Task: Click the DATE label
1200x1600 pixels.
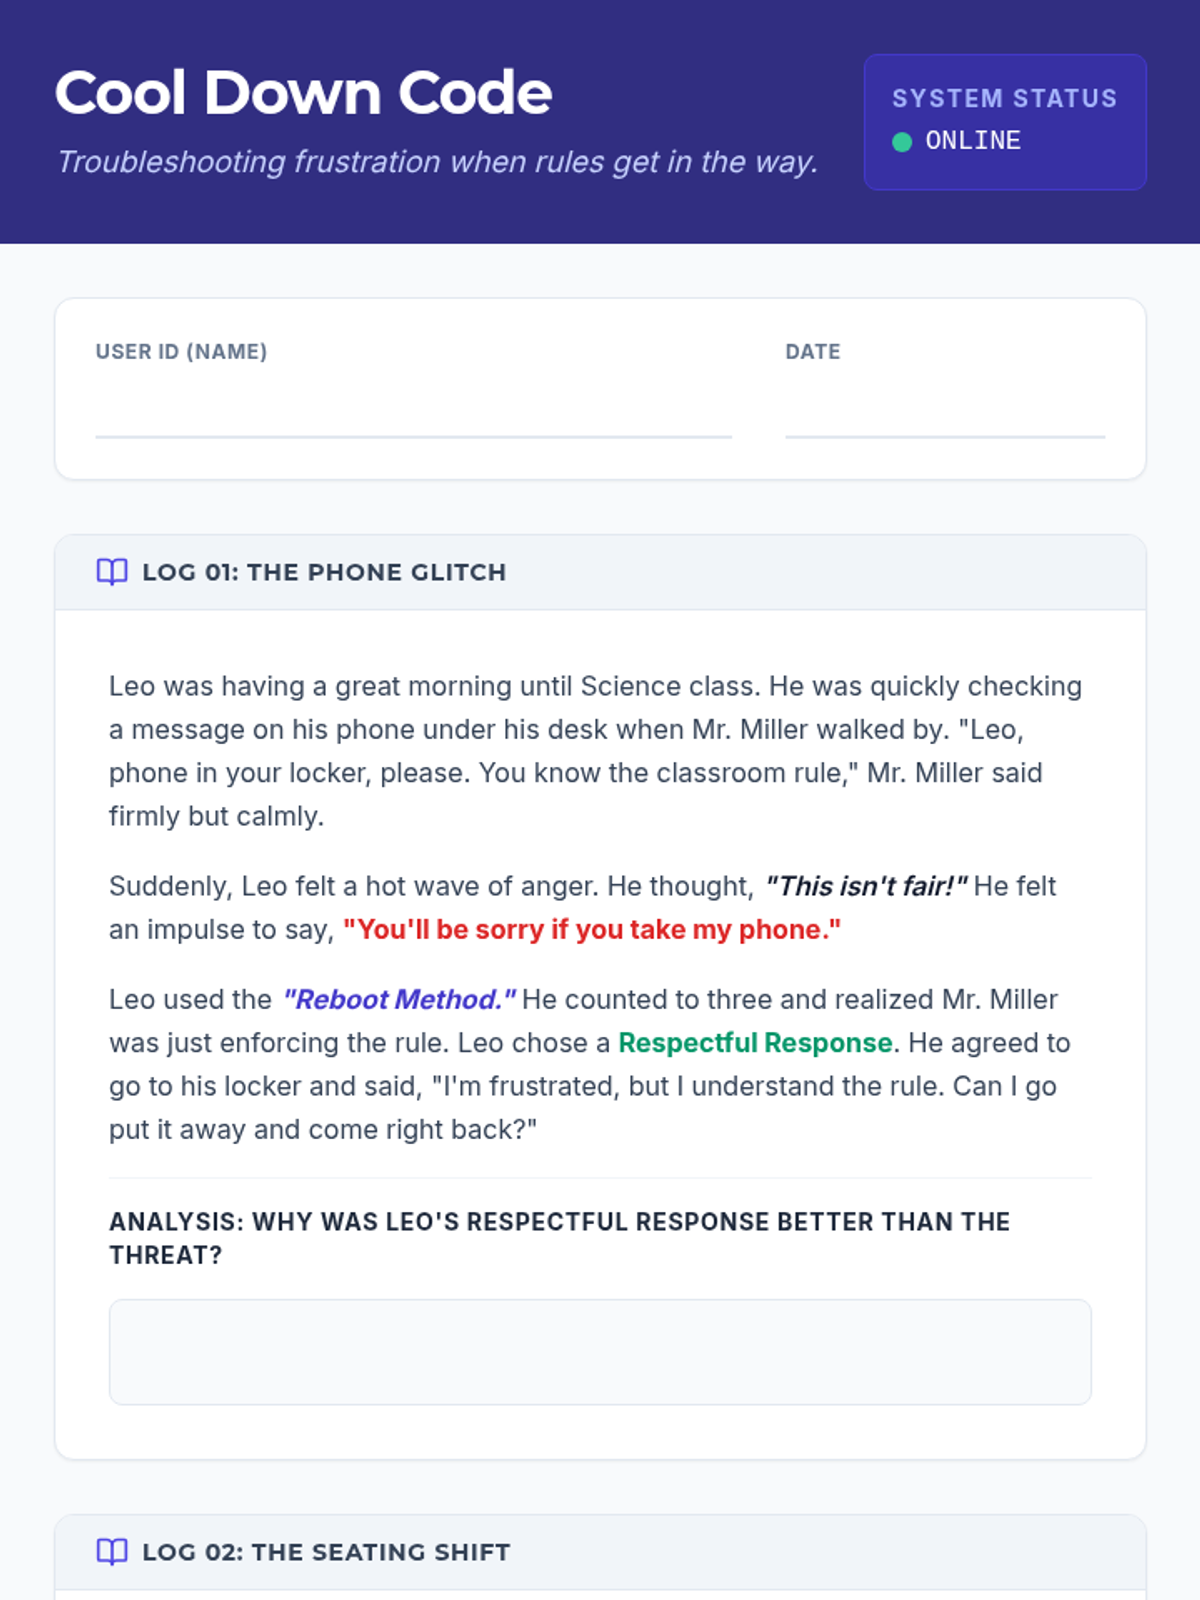Action: 812,352
